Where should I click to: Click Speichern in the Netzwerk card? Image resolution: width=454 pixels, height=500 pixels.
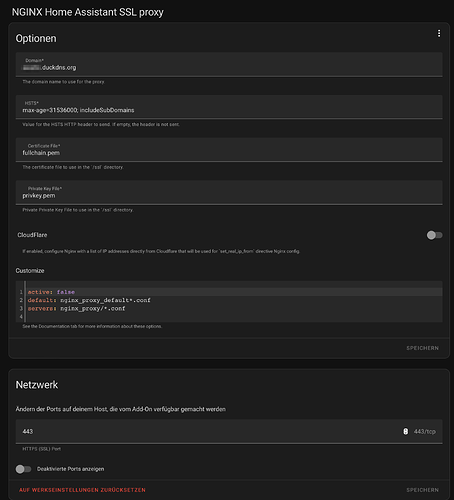click(x=422, y=490)
